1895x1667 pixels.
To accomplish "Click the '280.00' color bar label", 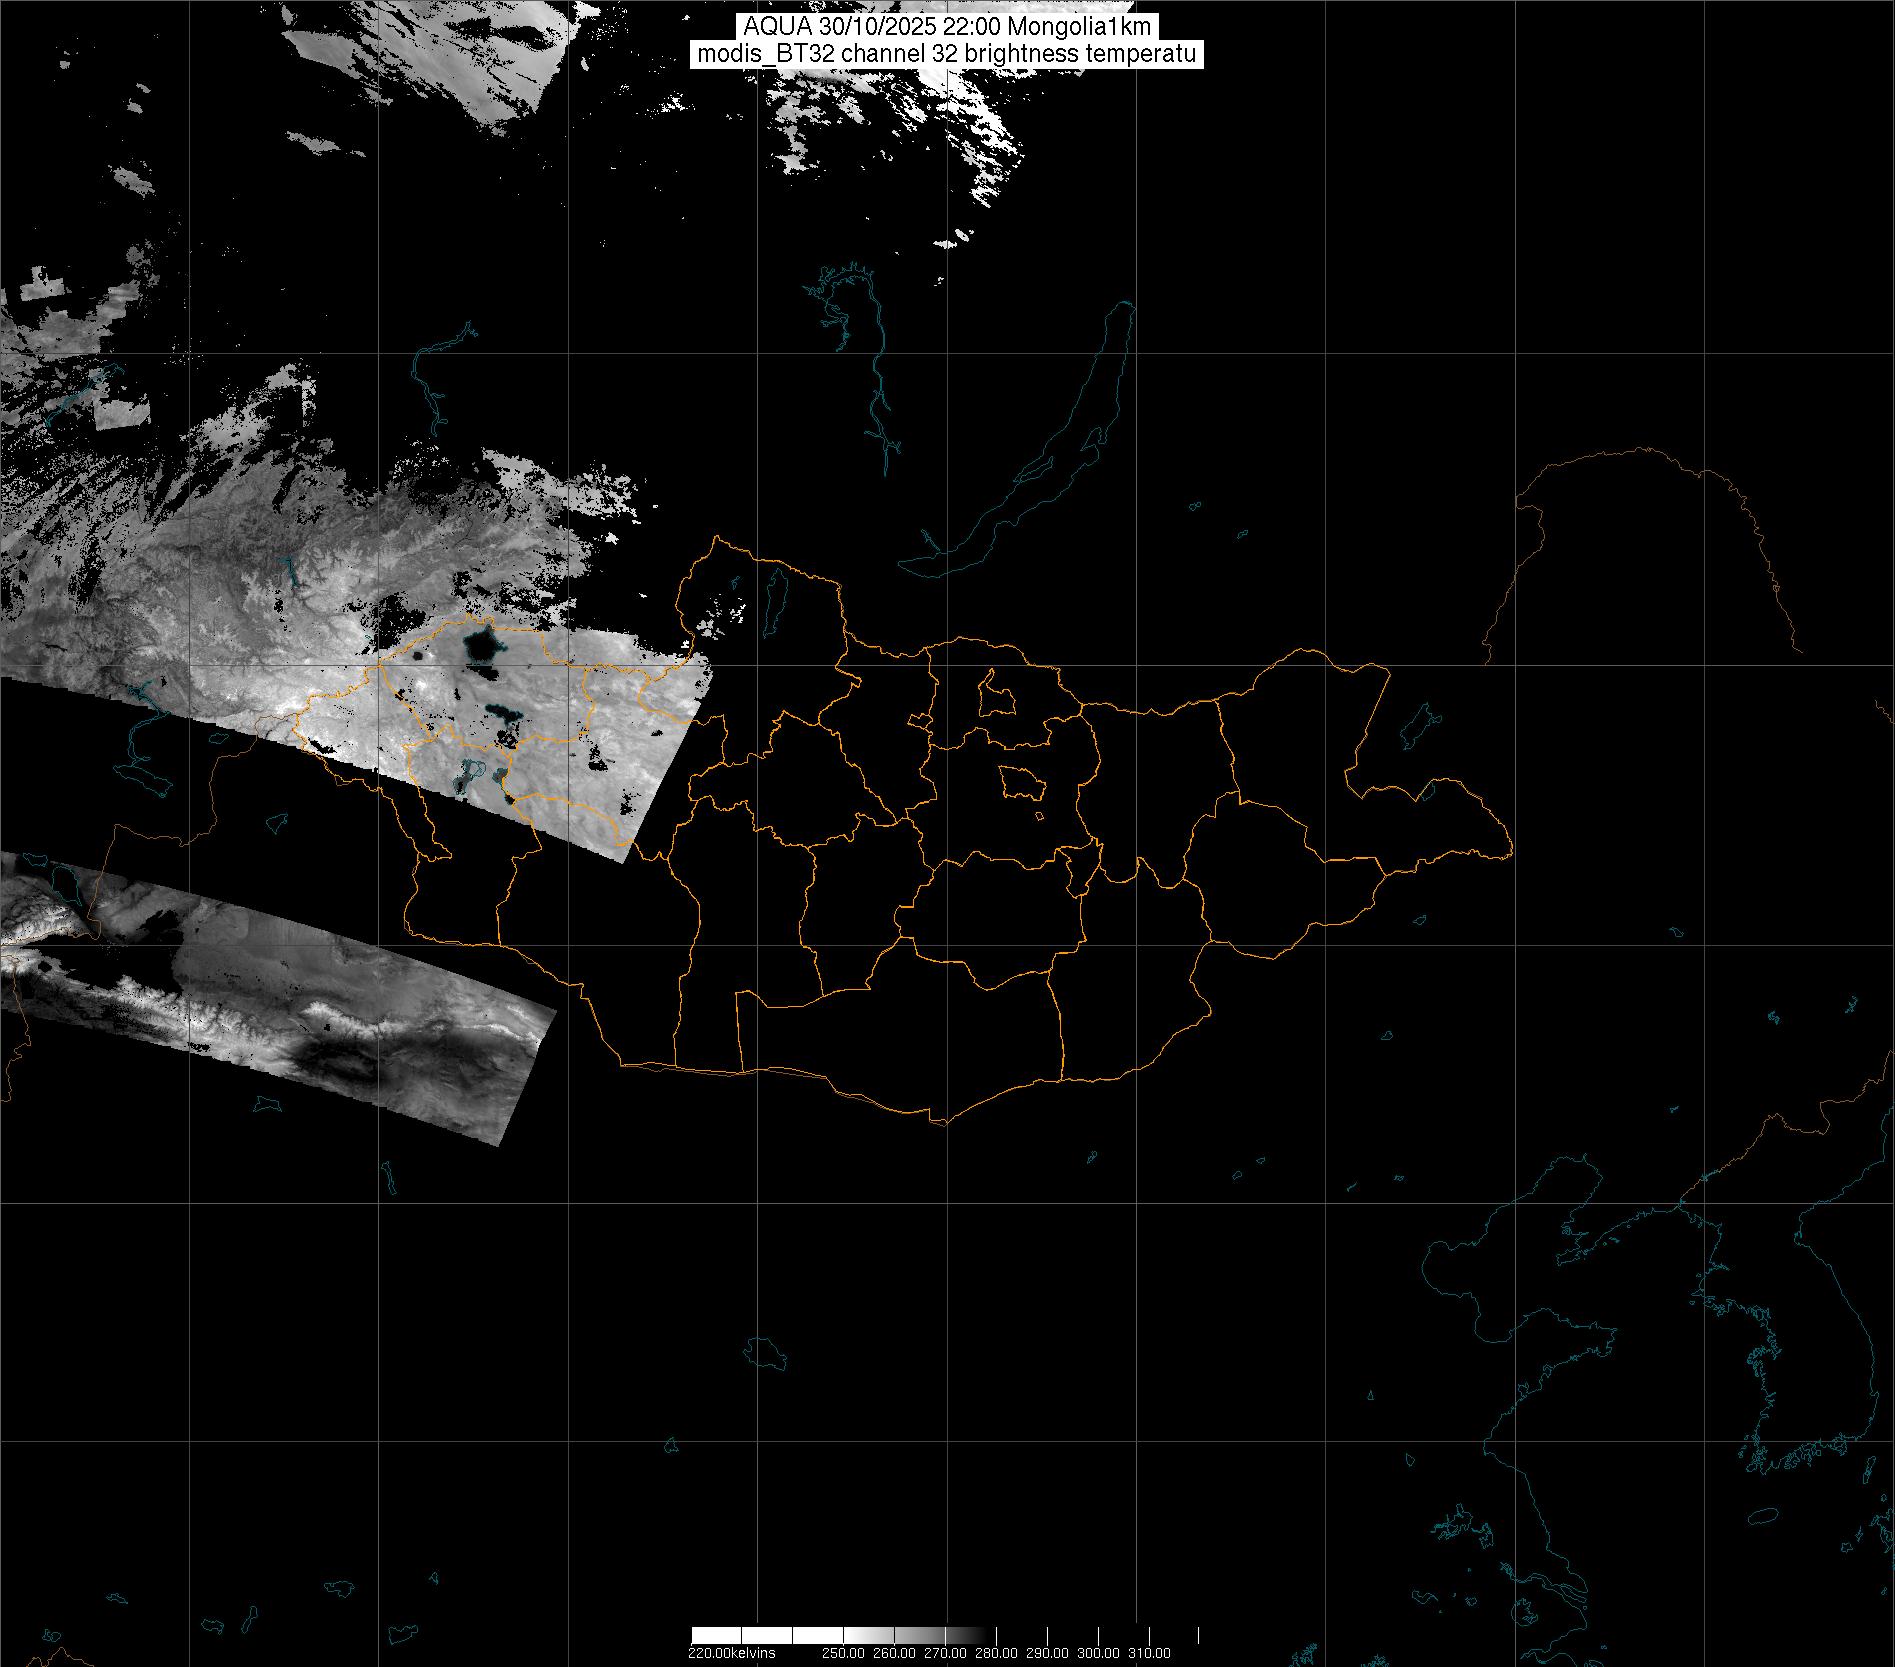I will pos(996,1653).
